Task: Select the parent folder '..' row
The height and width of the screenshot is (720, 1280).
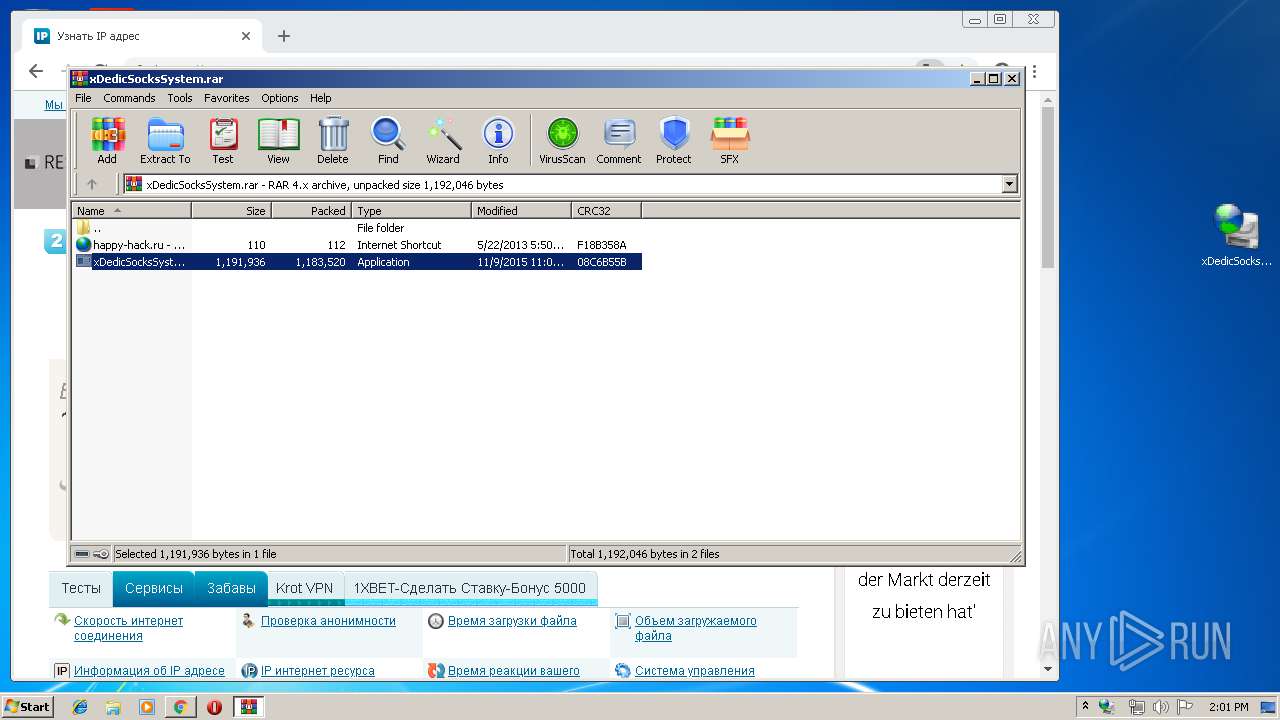Action: click(358, 228)
